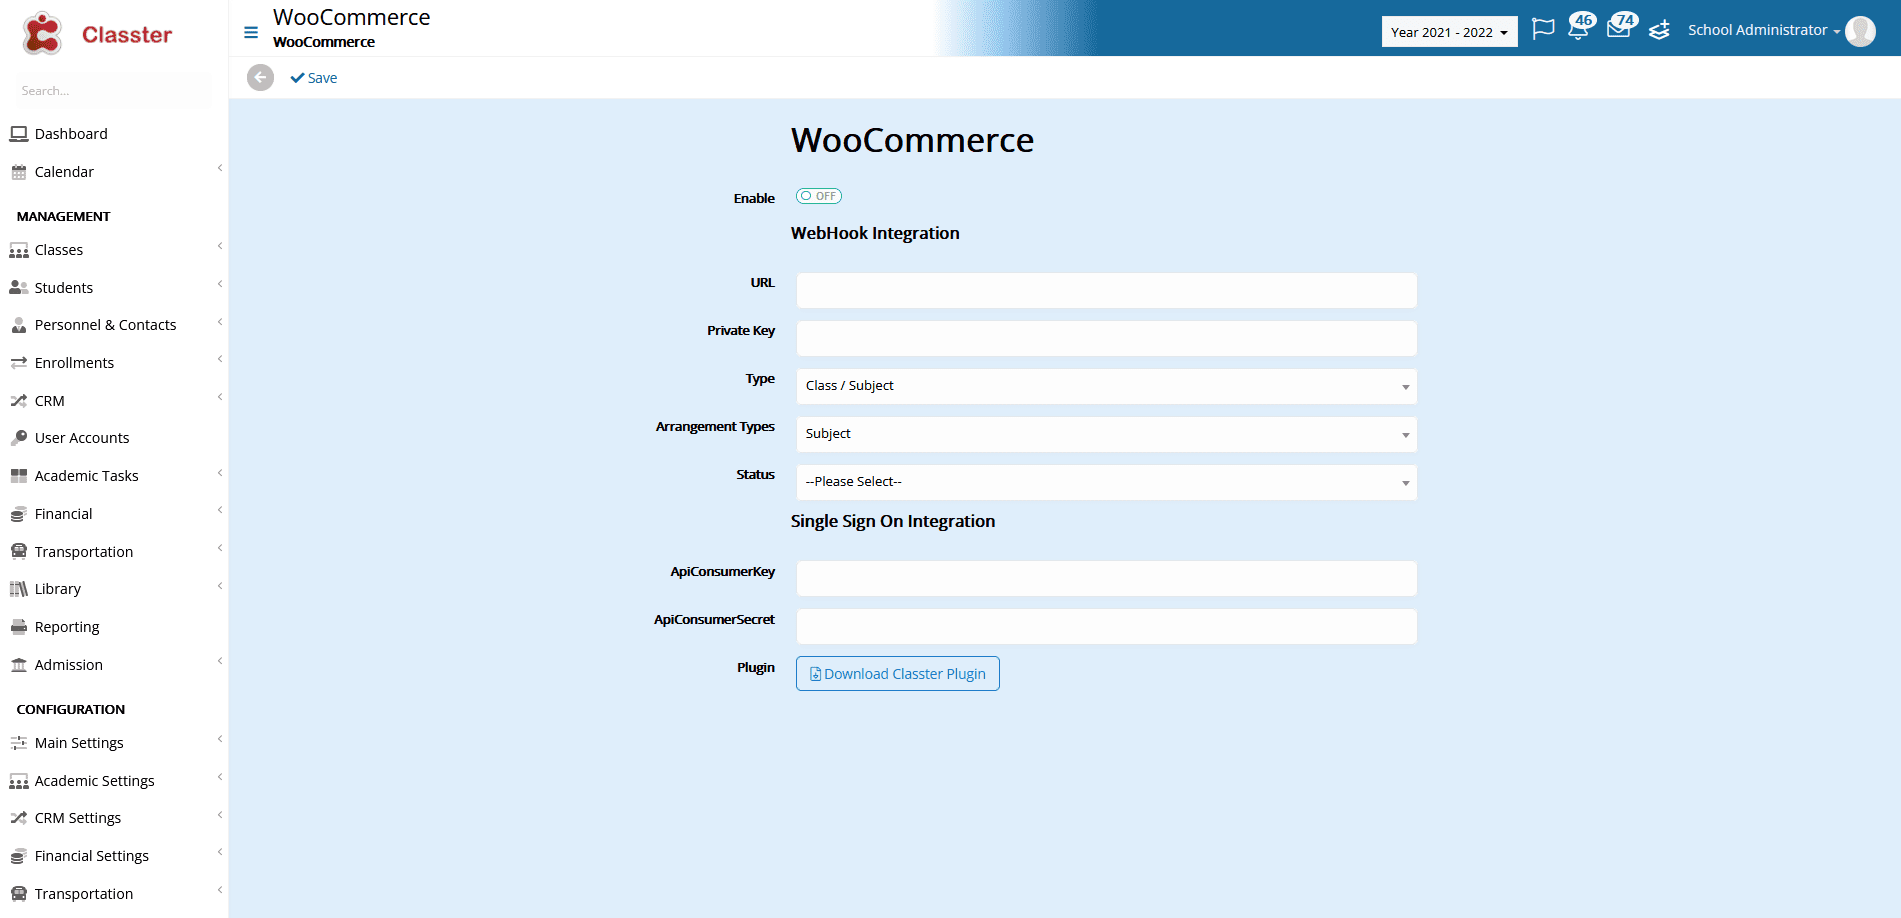
Task: Expand the Financial submenu chevron
Action: point(220,510)
